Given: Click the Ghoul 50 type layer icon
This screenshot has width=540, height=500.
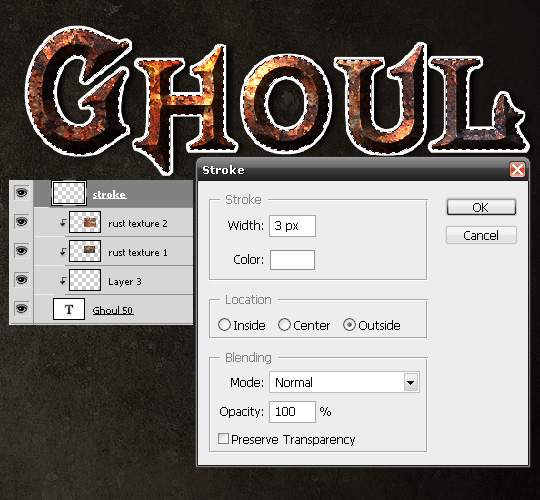Looking at the screenshot, I should 69,309.
